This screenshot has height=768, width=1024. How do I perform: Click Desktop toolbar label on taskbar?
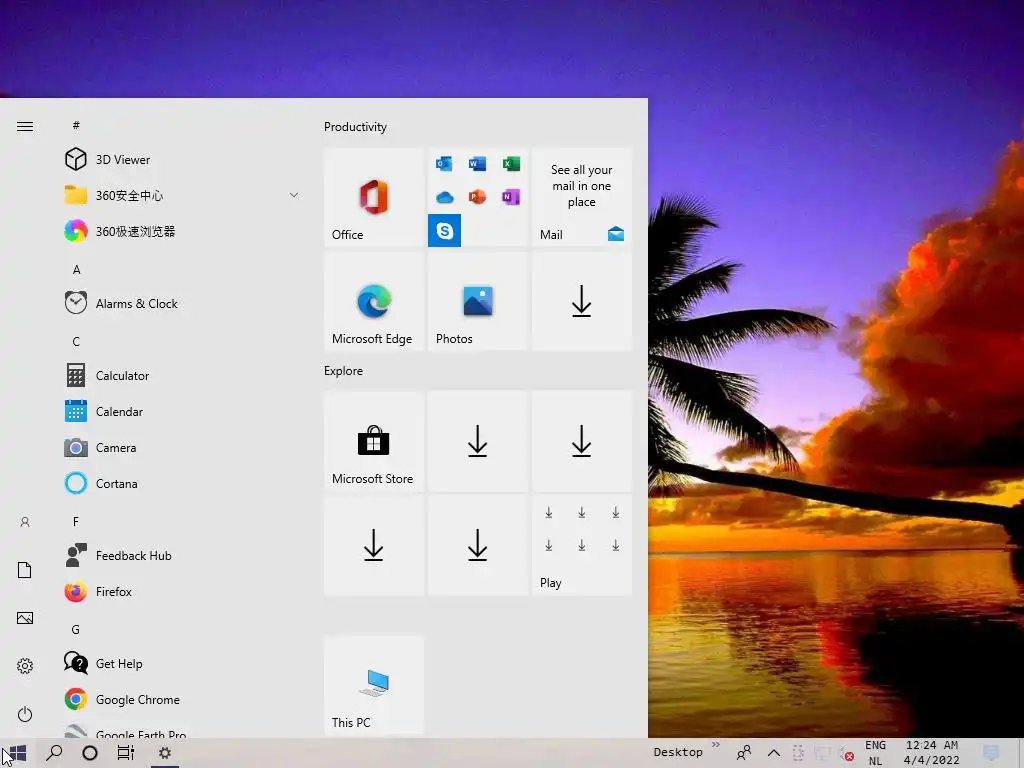pos(678,752)
